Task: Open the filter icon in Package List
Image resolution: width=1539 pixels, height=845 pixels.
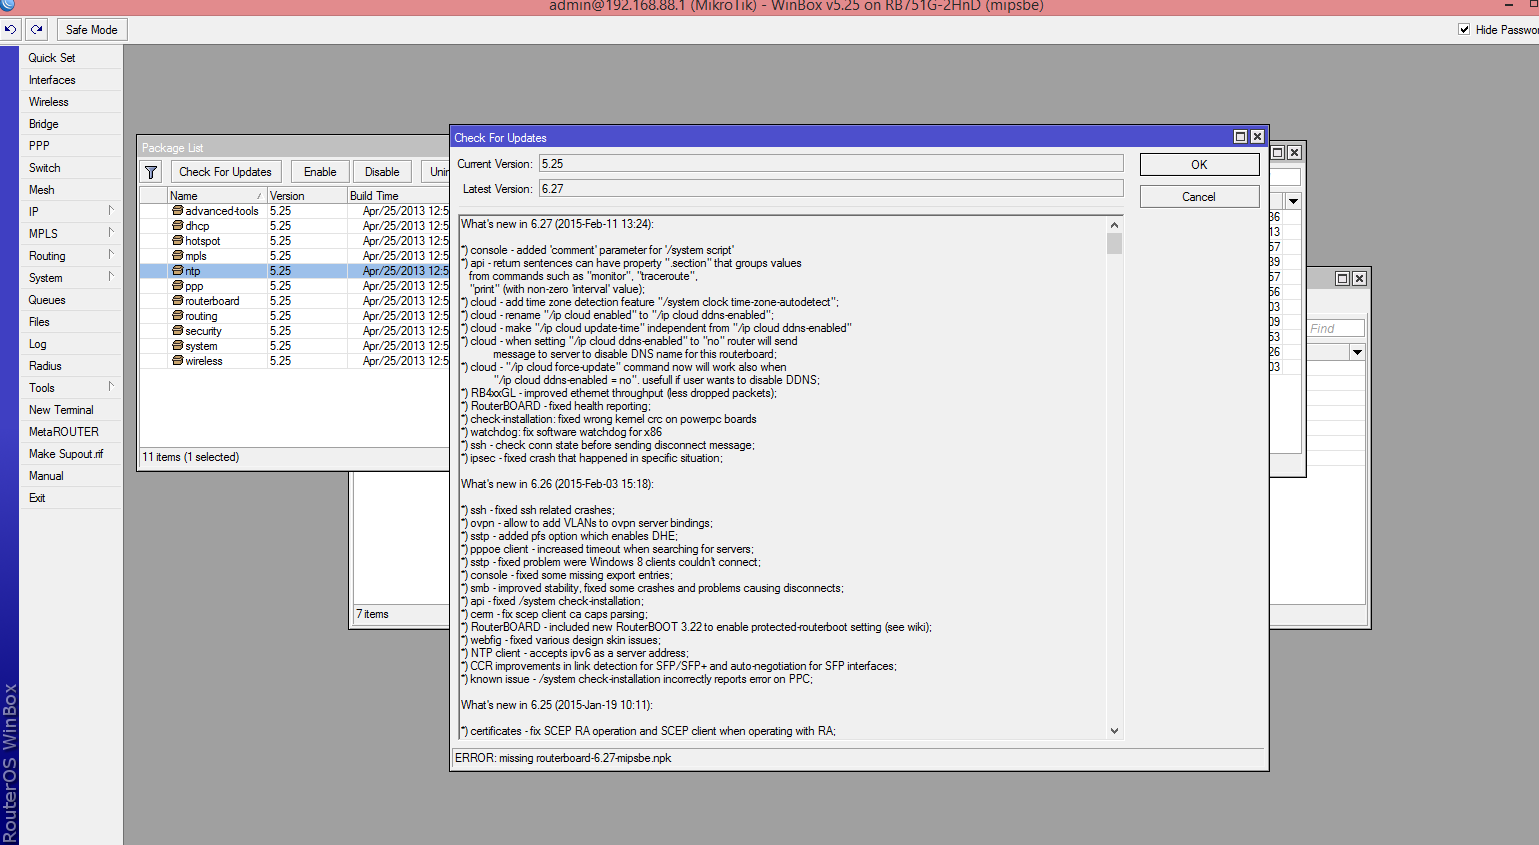Action: [151, 172]
